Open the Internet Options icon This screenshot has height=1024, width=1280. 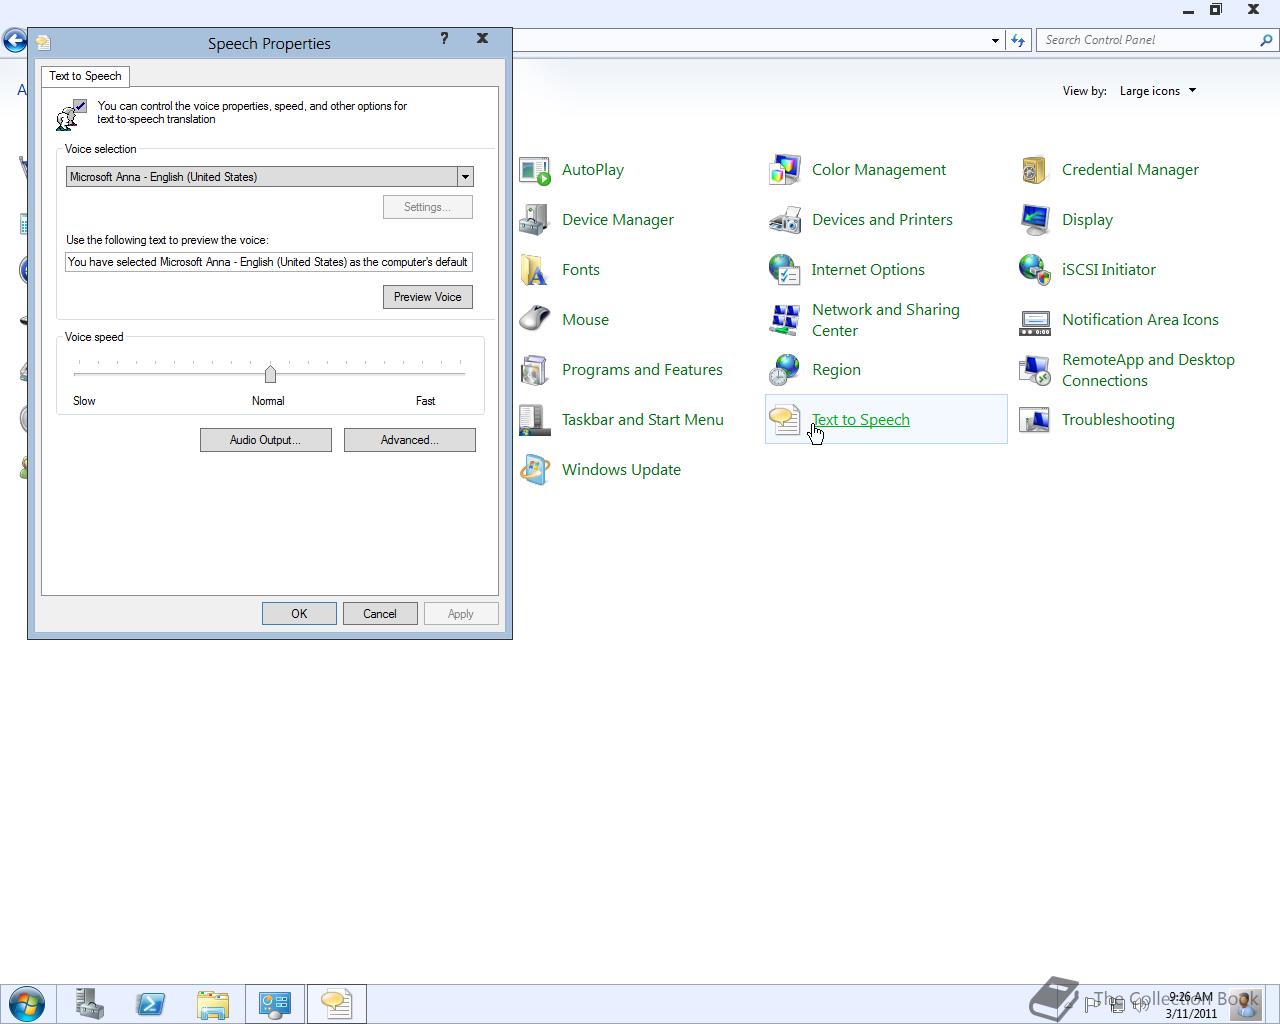[785, 270]
